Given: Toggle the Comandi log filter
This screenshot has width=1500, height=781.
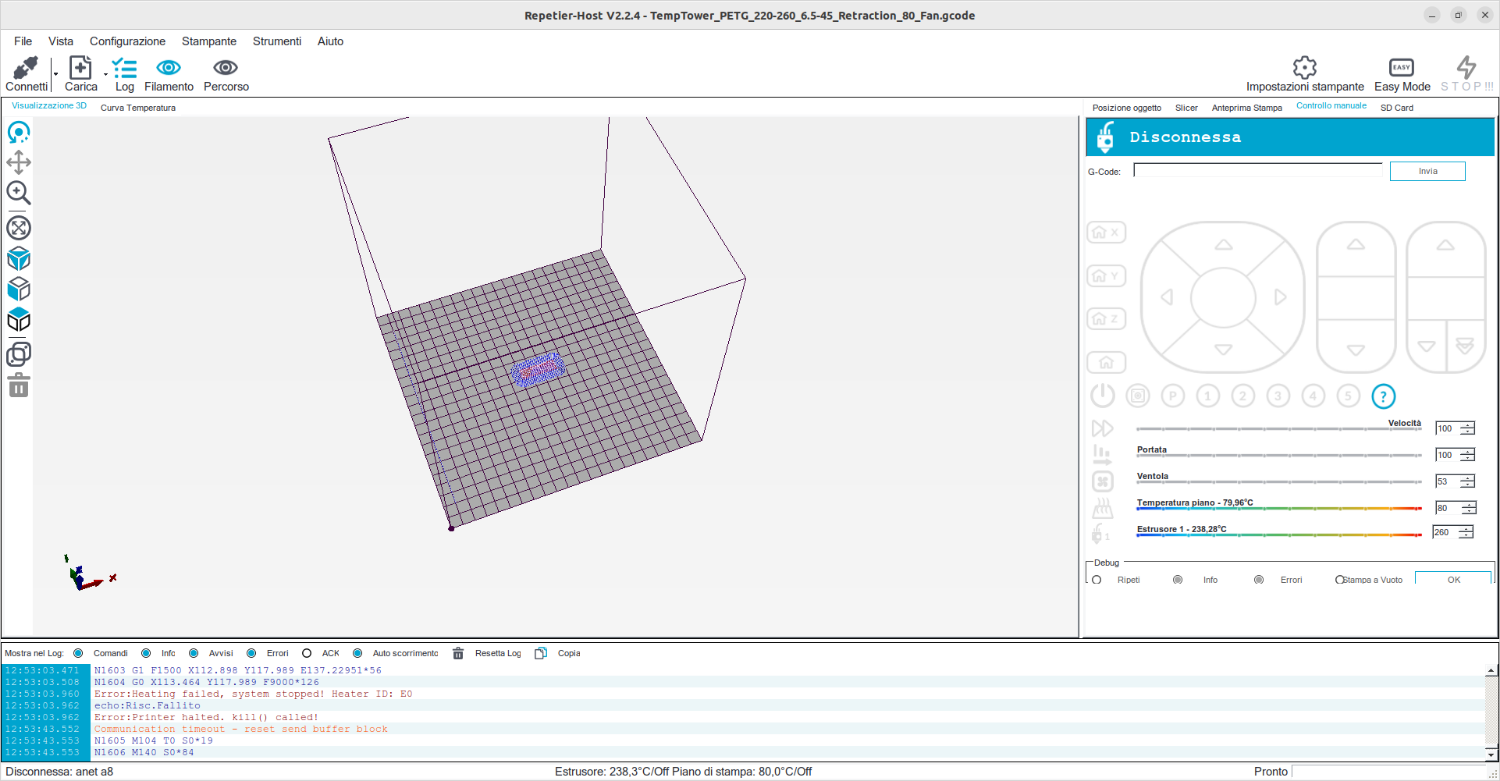Looking at the screenshot, I should (79, 653).
